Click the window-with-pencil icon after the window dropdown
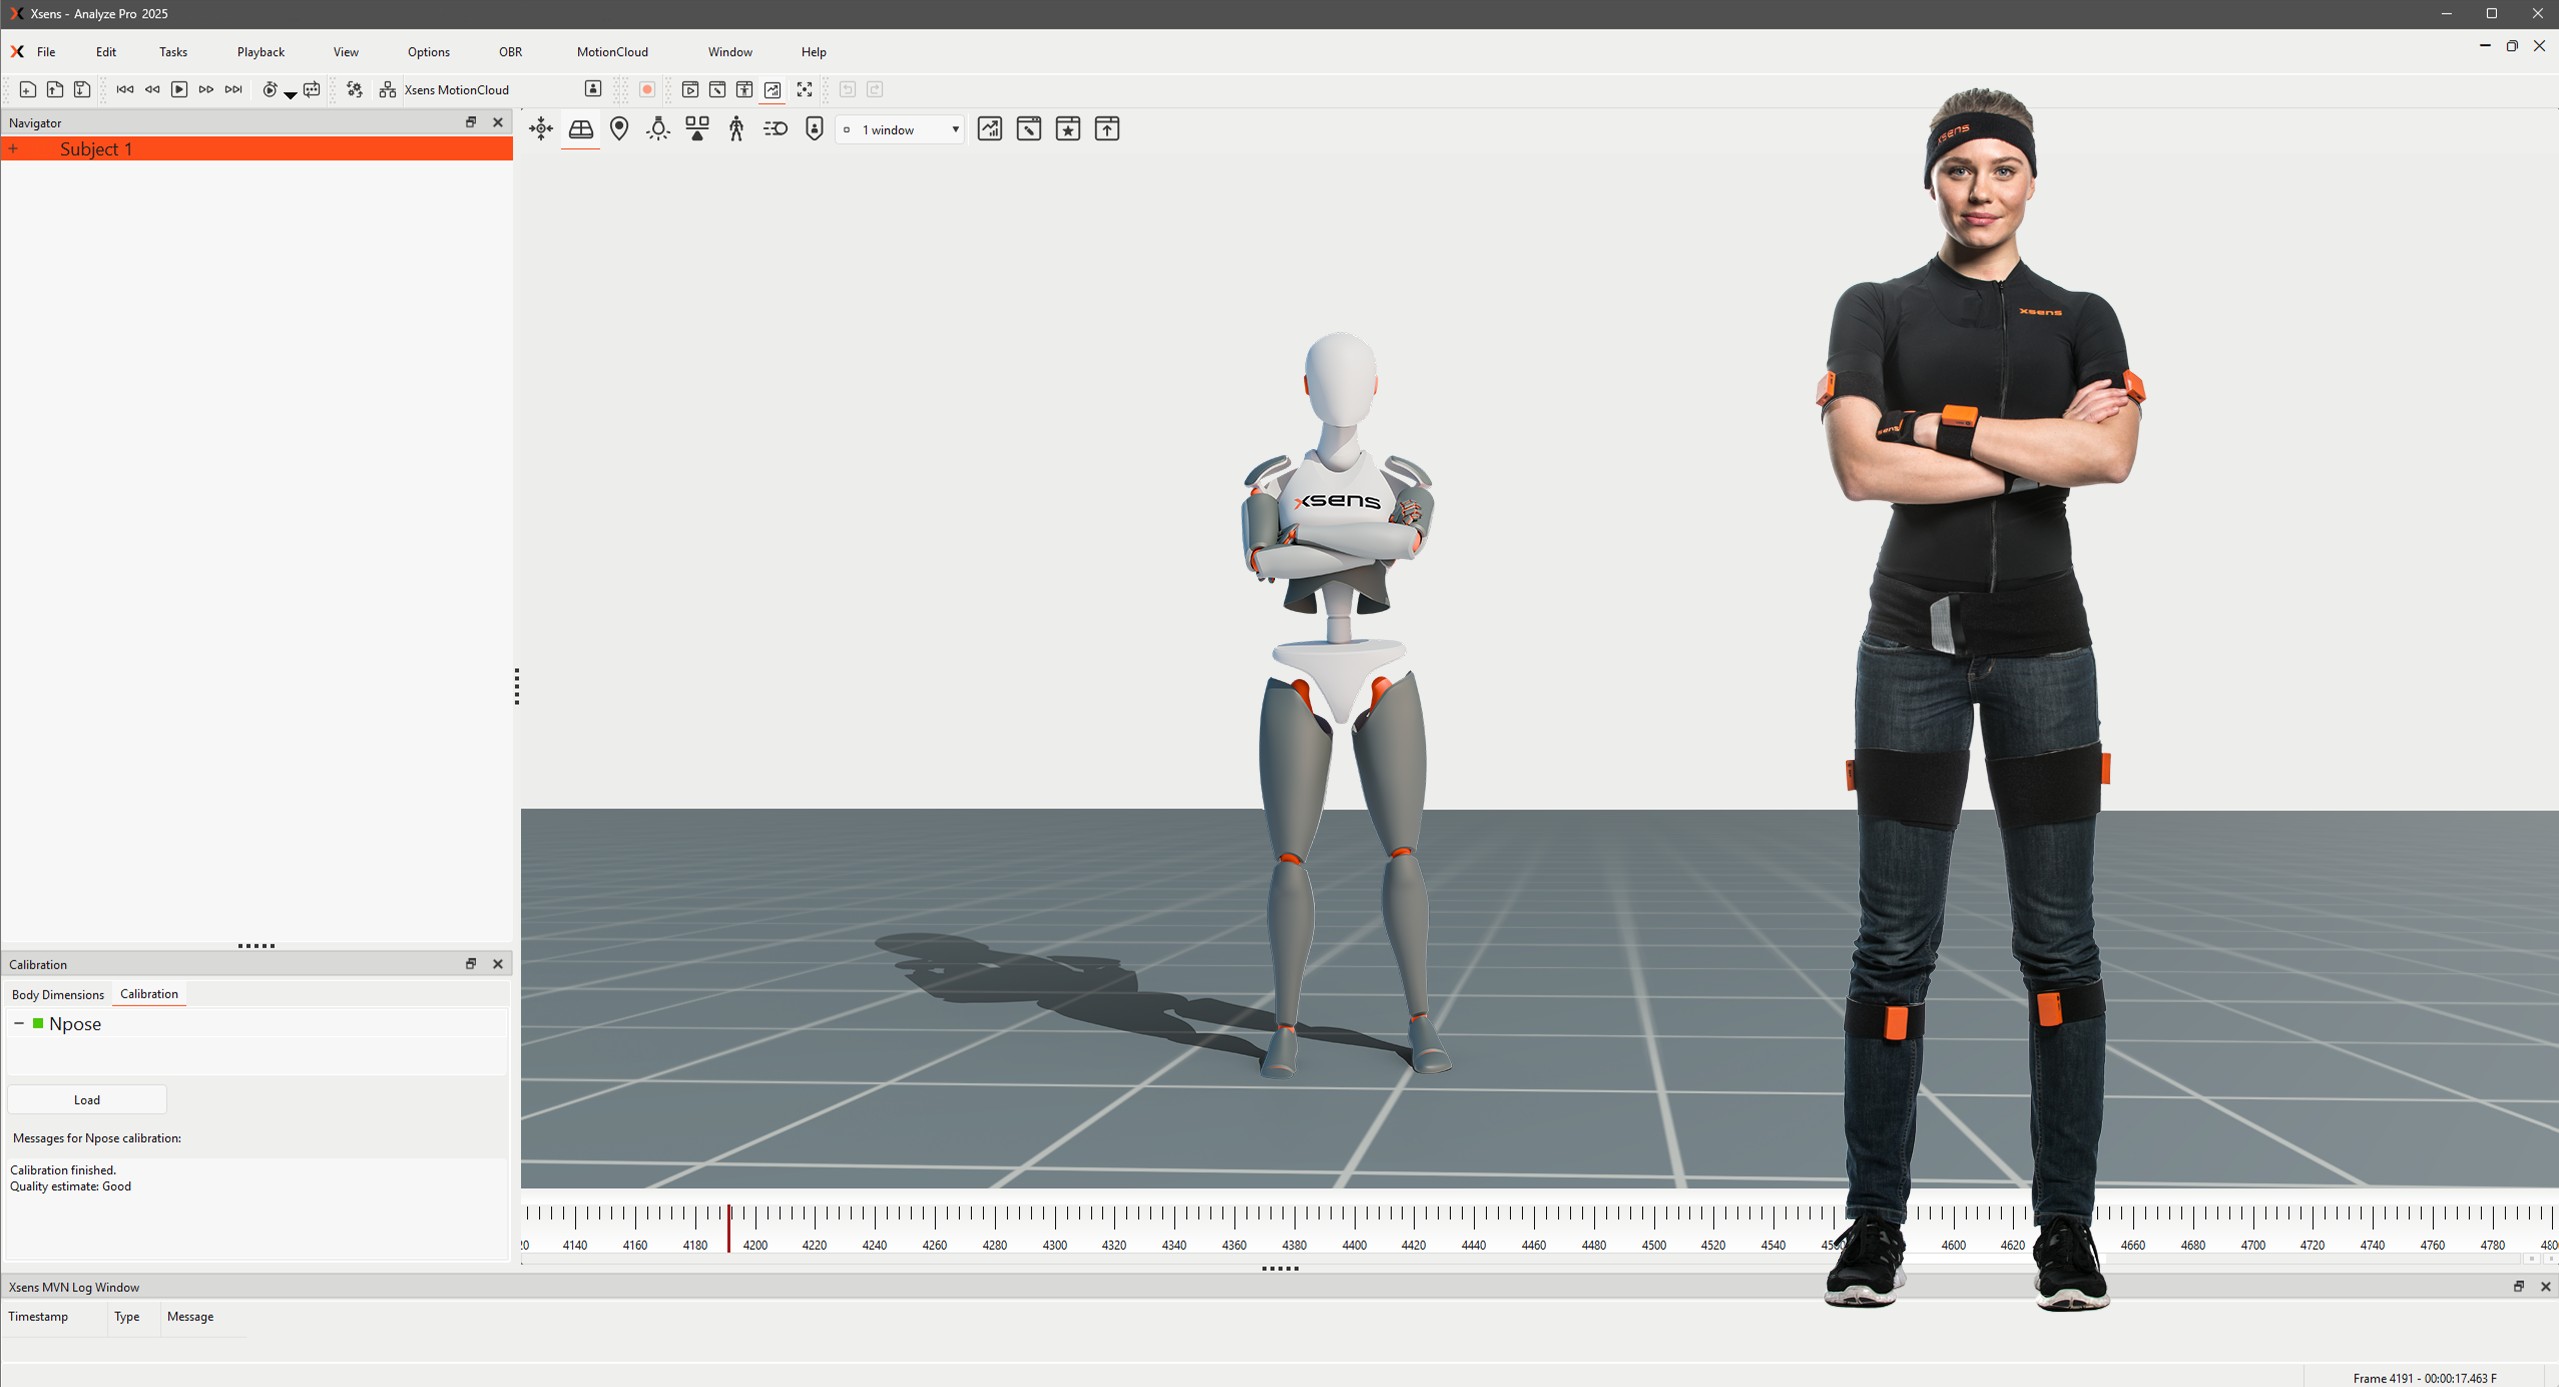 pos(1029,129)
